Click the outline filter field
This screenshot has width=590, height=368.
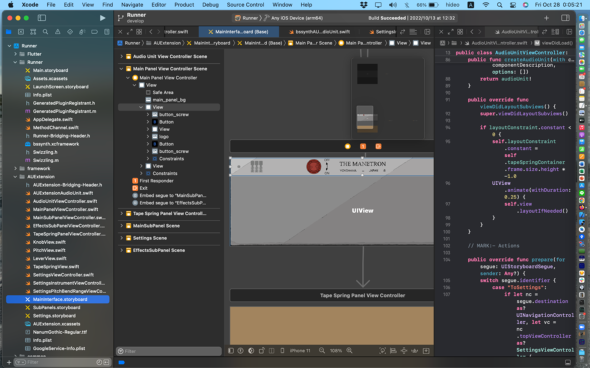point(169,351)
